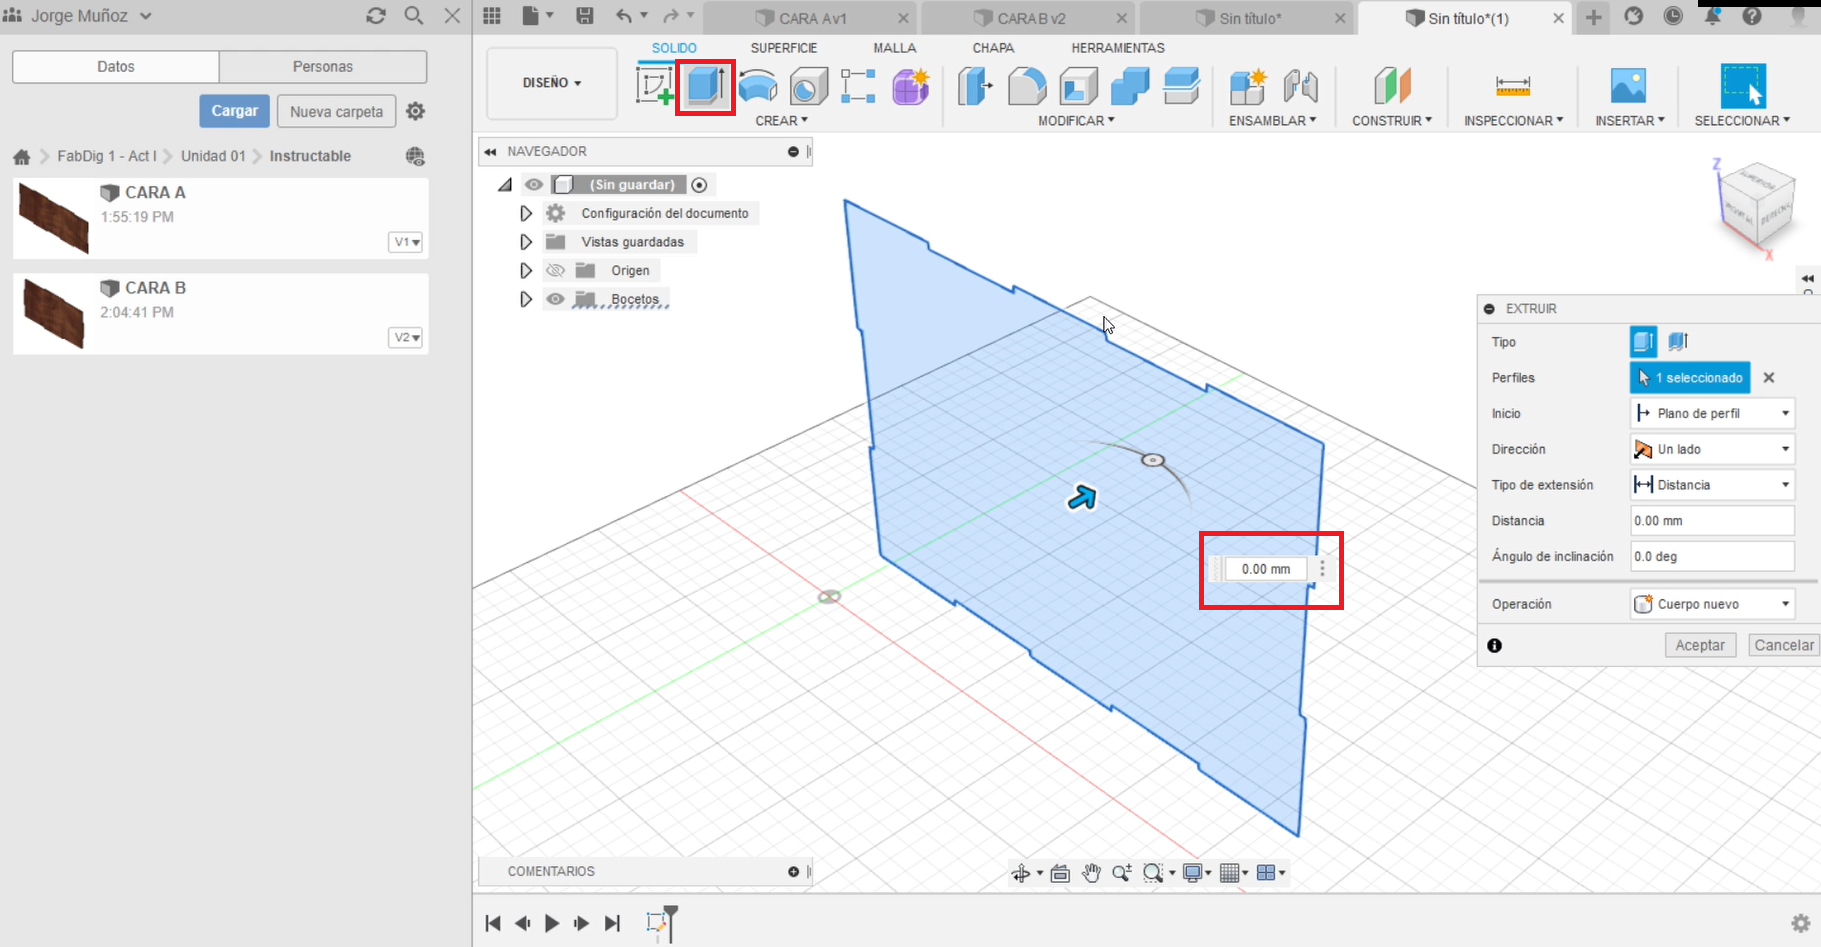Click the Undo arrow
Viewport: 1821px width, 947px height.
(x=624, y=16)
